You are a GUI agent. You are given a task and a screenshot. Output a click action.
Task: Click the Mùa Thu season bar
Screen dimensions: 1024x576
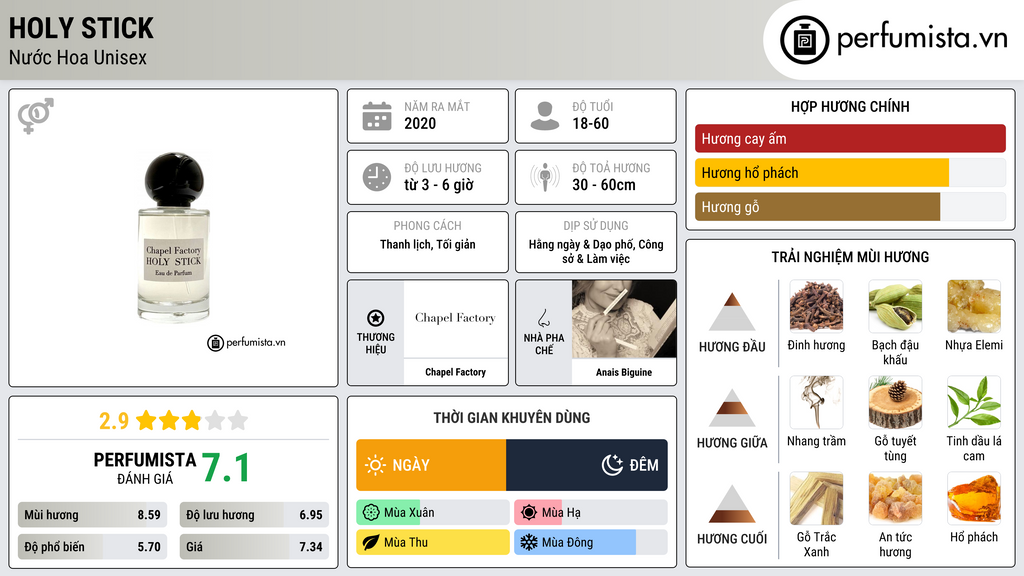(x=433, y=542)
